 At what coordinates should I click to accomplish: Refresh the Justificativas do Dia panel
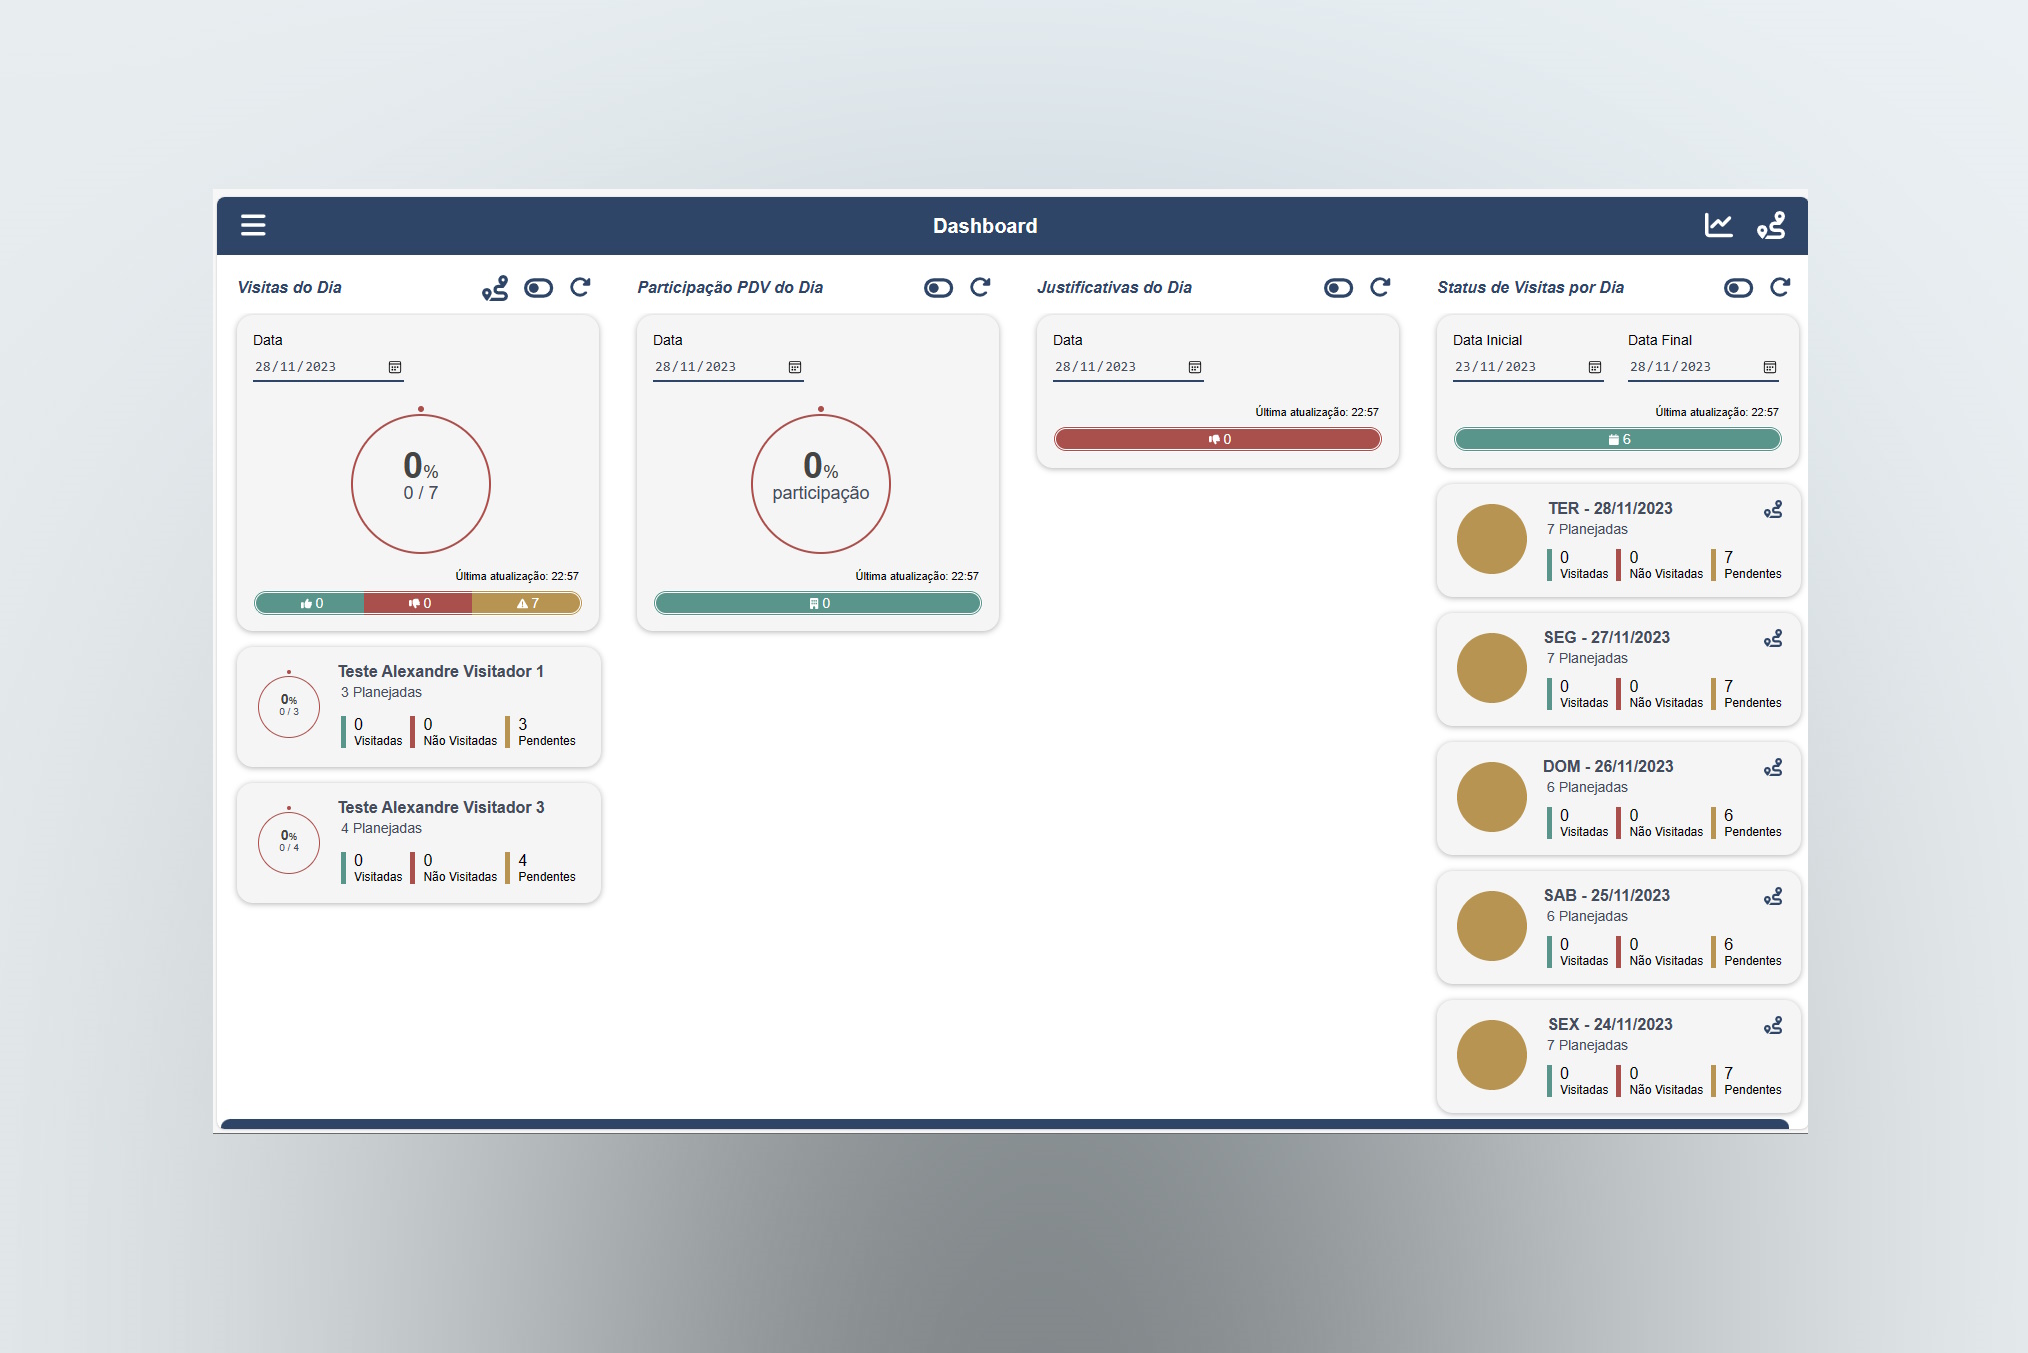pos(1380,288)
